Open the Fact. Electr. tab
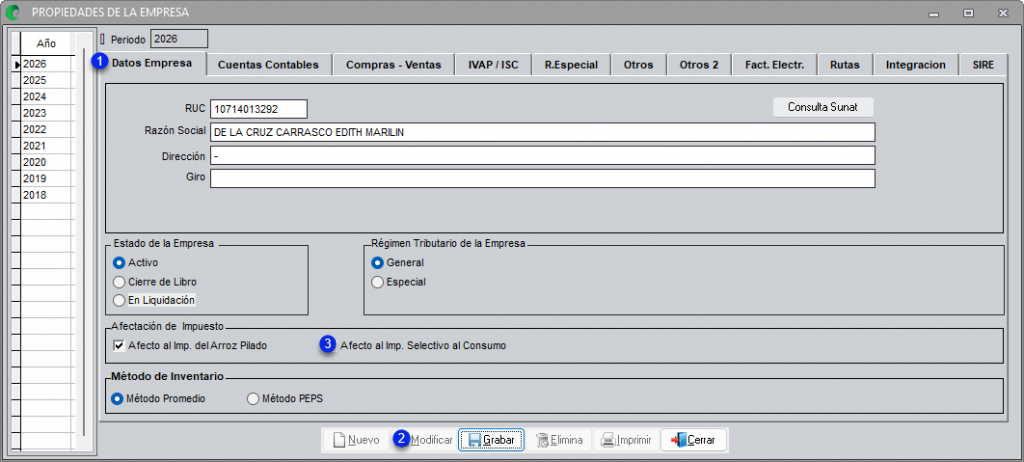 (x=775, y=65)
